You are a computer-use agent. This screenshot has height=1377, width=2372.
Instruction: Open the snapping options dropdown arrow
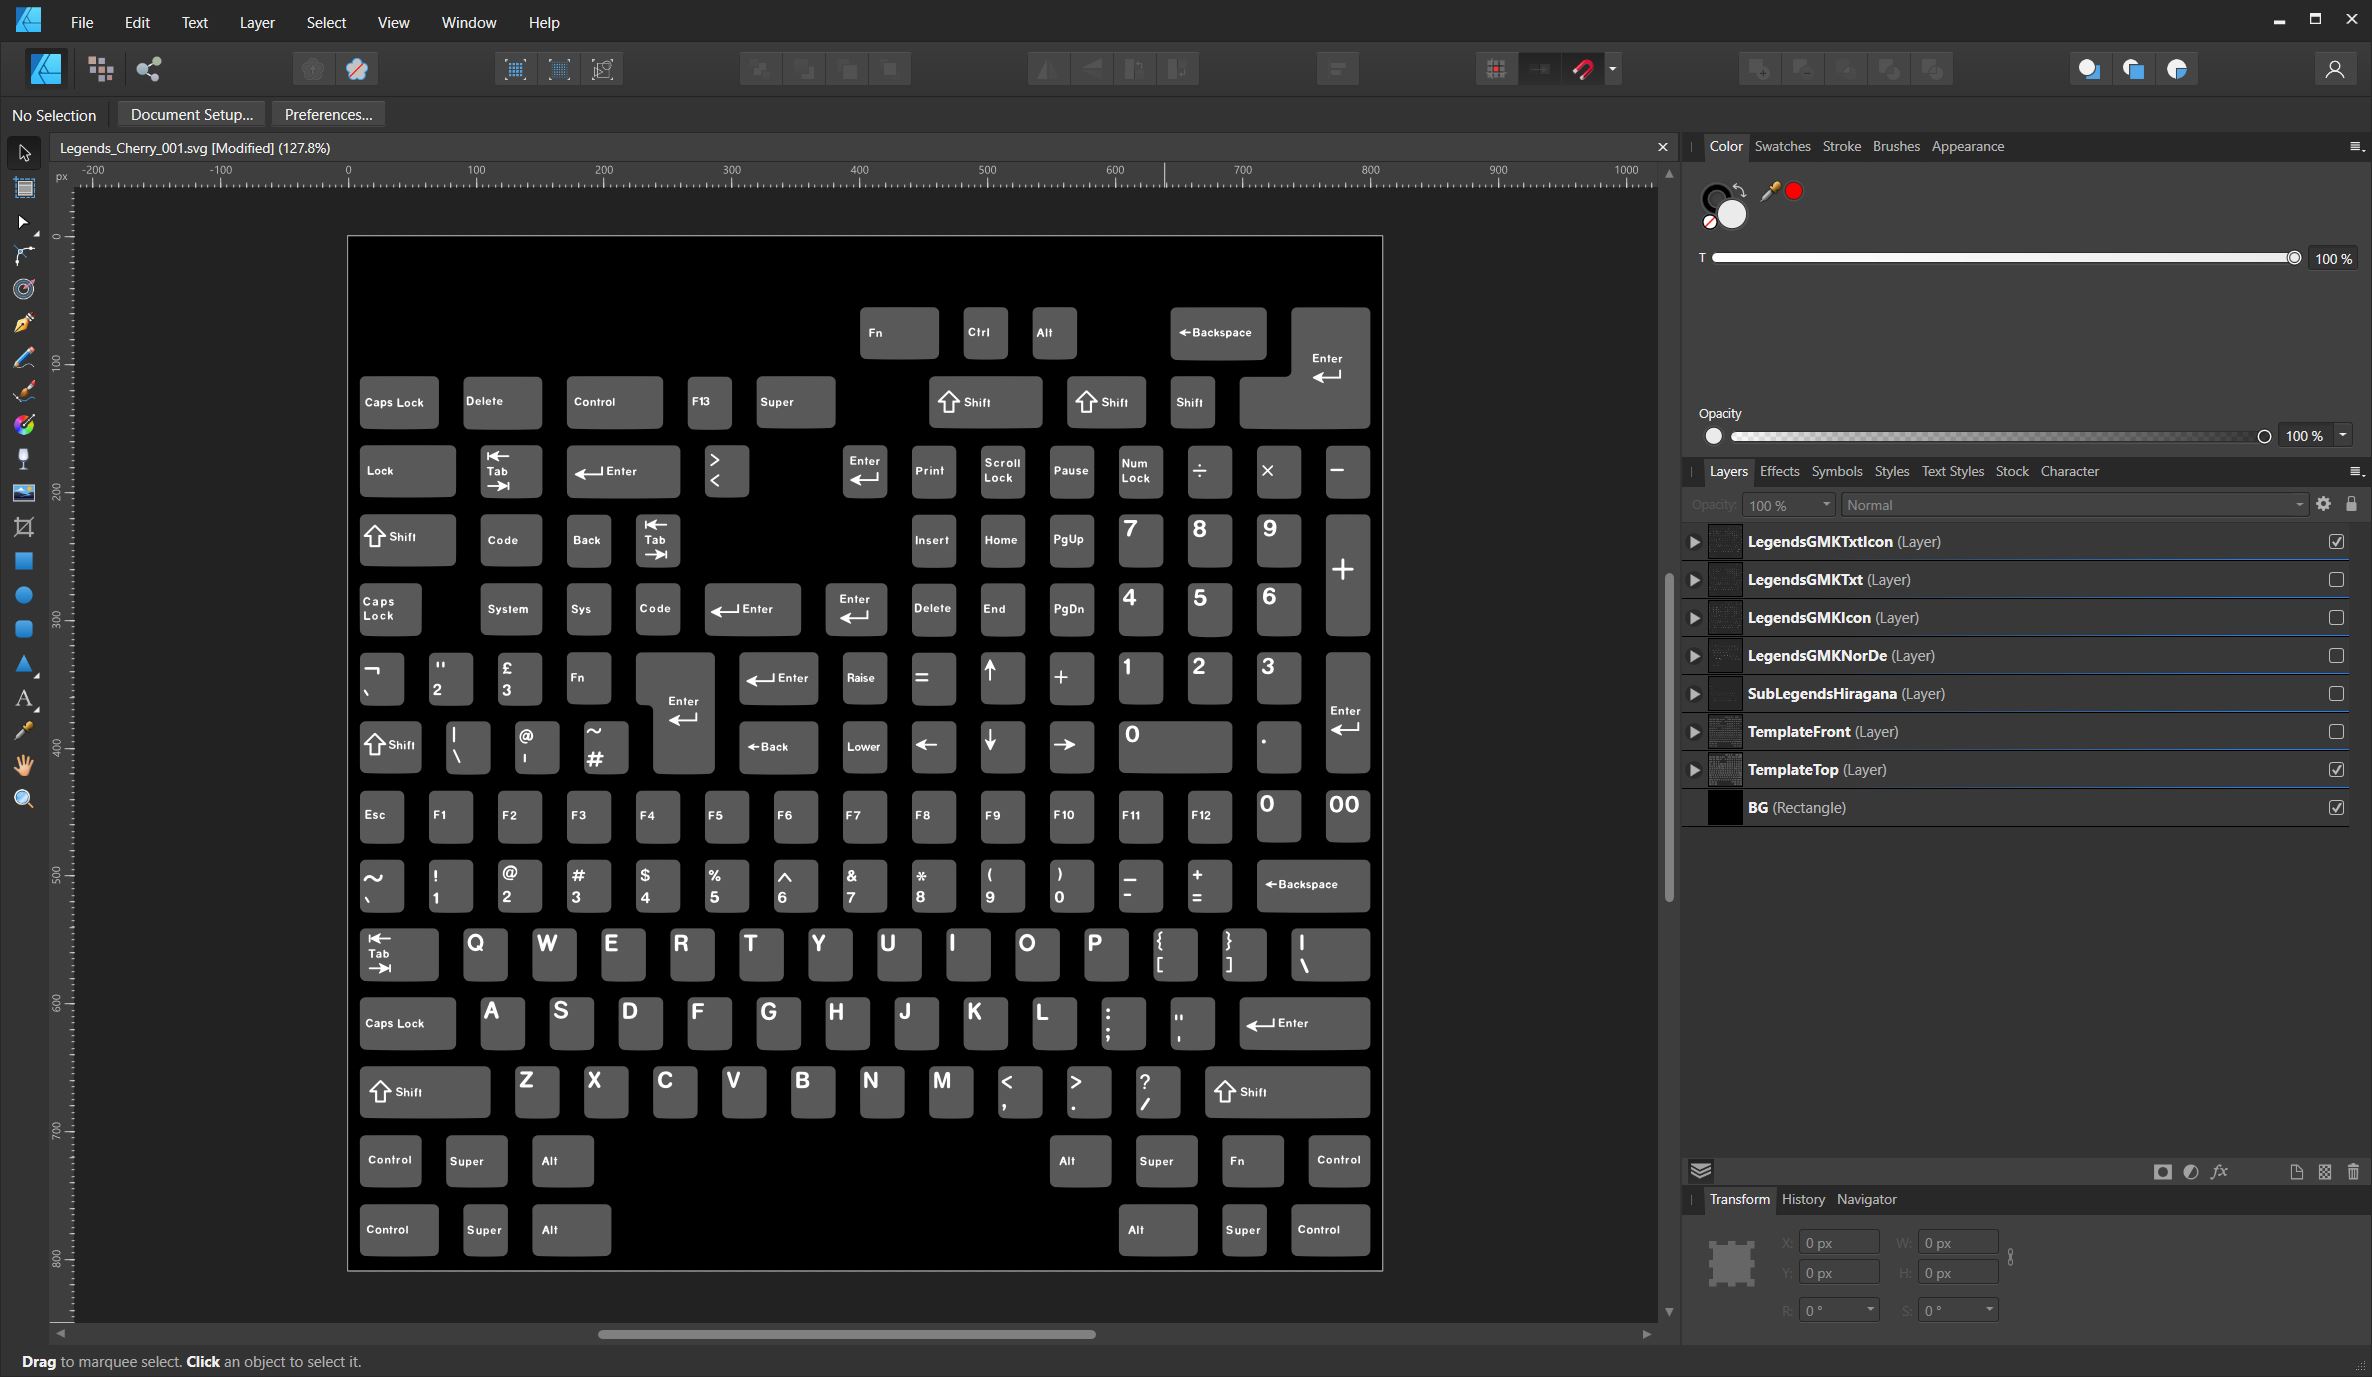1613,69
